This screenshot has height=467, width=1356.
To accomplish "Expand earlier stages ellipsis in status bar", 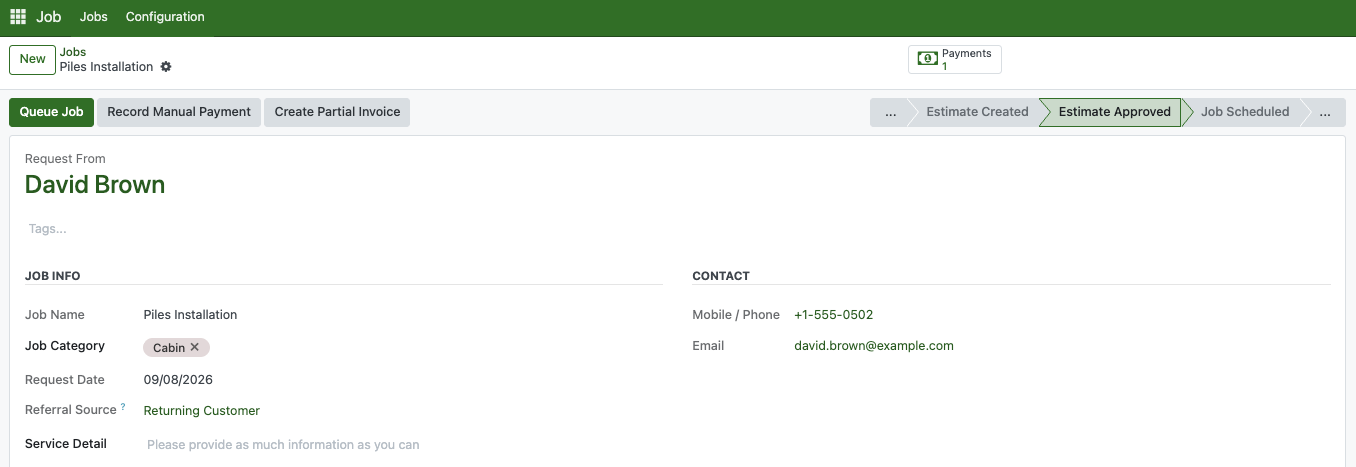I will 890,112.
